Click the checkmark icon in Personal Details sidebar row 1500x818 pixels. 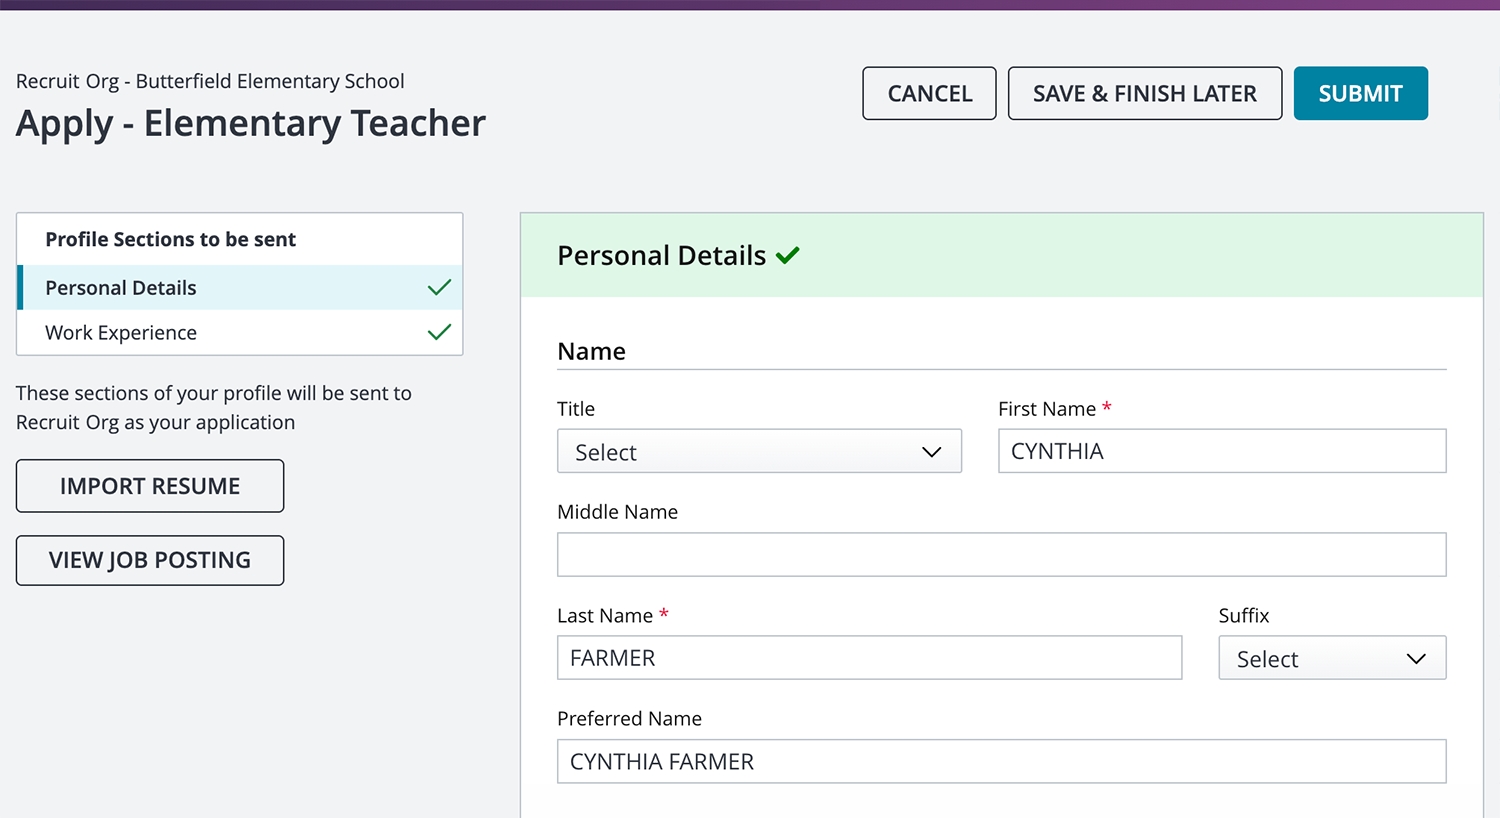click(x=439, y=288)
